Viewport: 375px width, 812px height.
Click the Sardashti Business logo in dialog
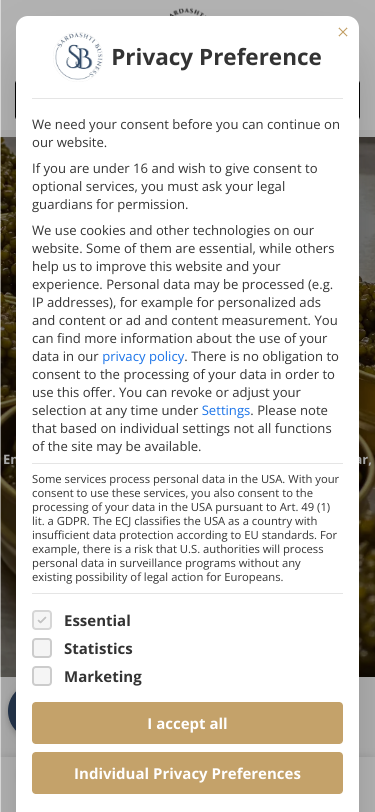point(79,56)
